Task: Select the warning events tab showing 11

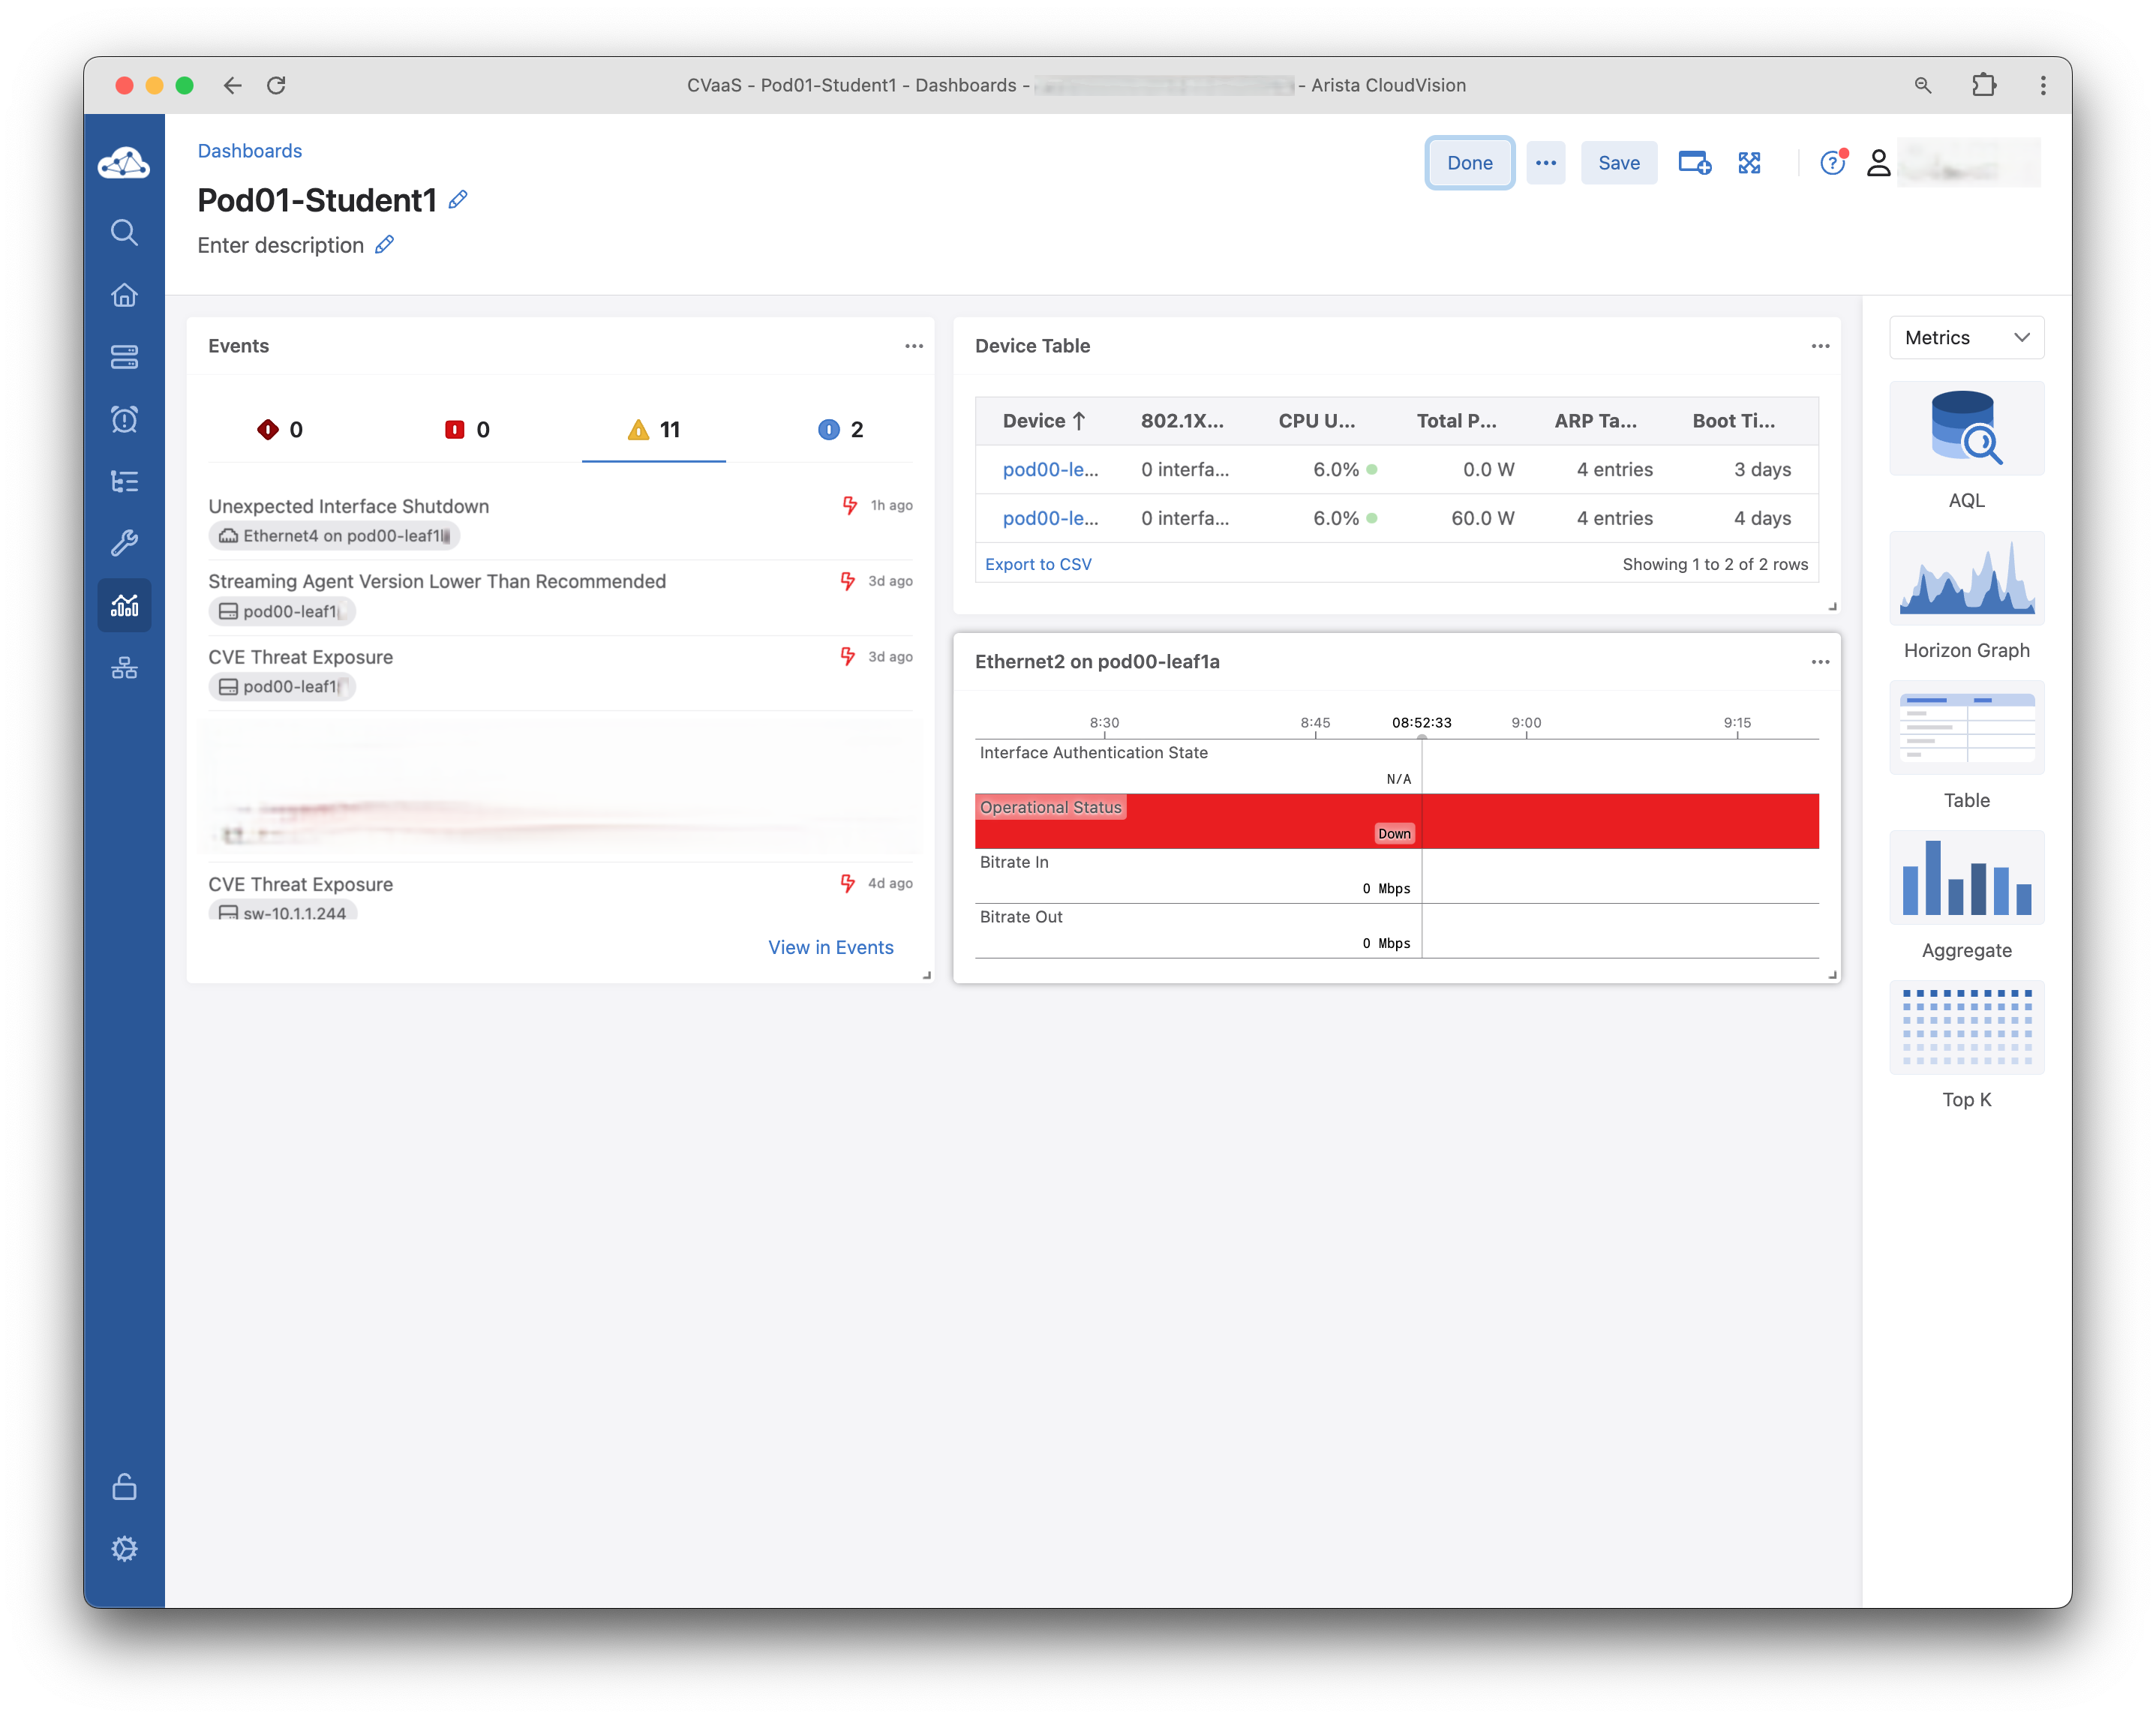Action: (x=654, y=430)
